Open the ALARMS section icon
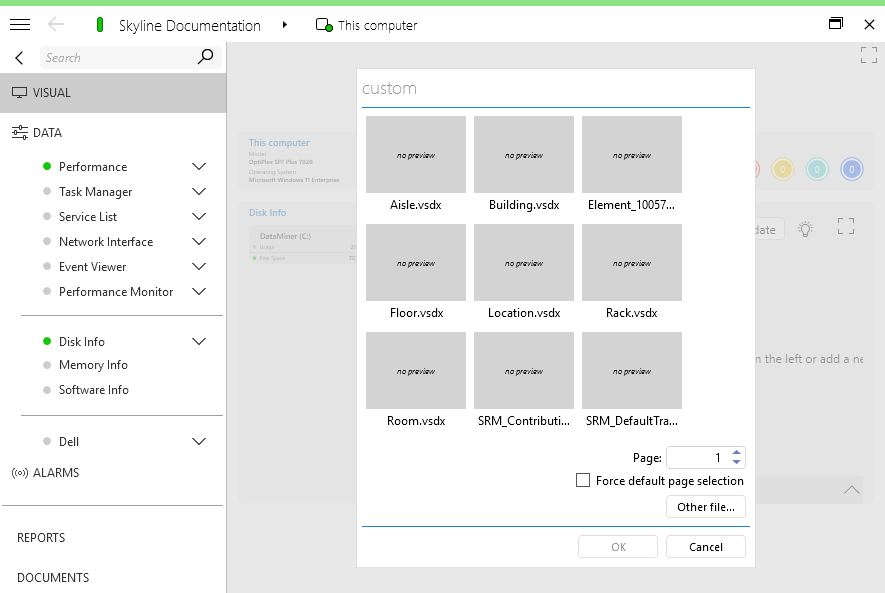This screenshot has width=885, height=593. (x=22, y=472)
